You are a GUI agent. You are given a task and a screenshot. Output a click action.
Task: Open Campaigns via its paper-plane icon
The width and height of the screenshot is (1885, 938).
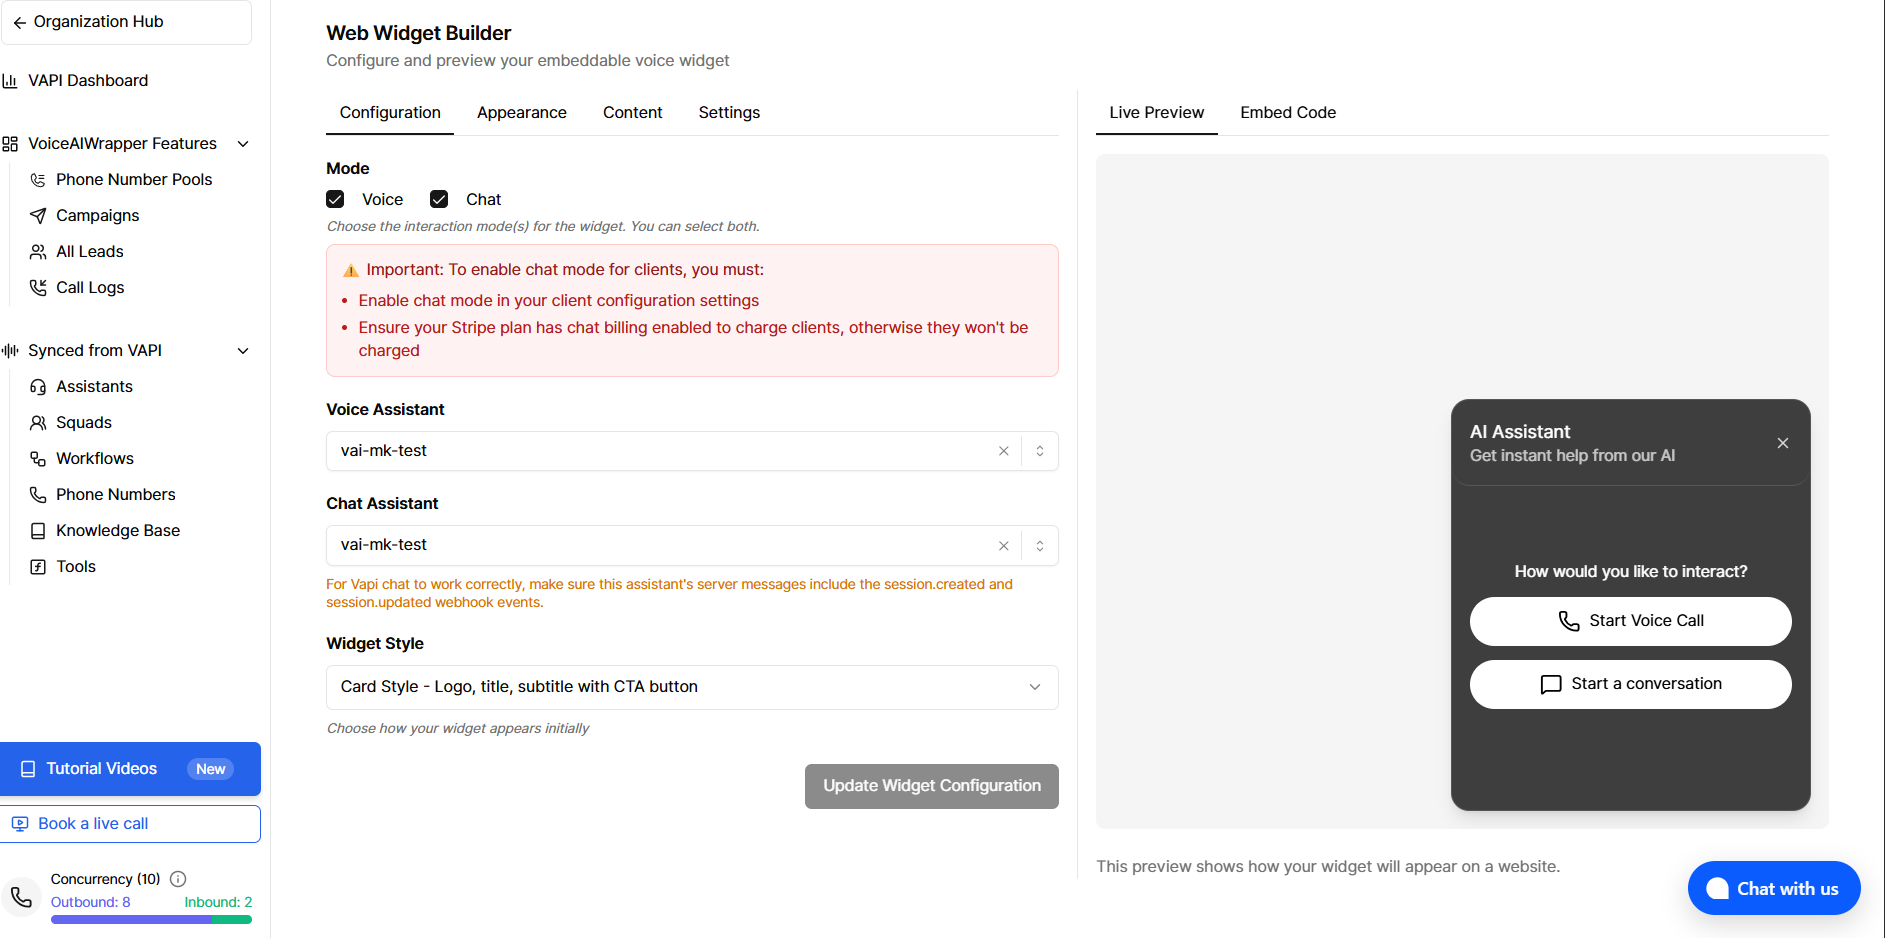[38, 216]
